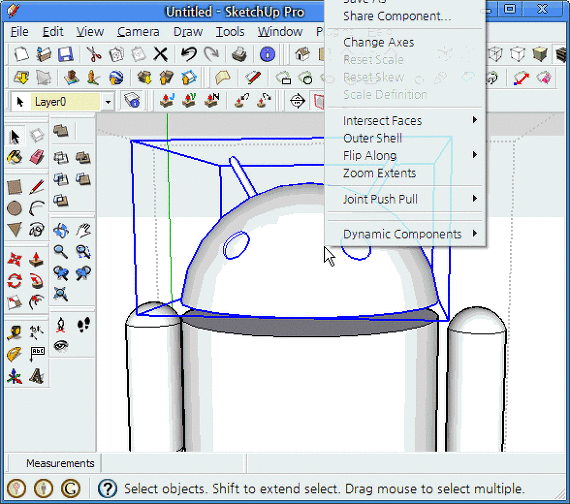Select the Line pencil tool

pyautogui.click(x=37, y=187)
